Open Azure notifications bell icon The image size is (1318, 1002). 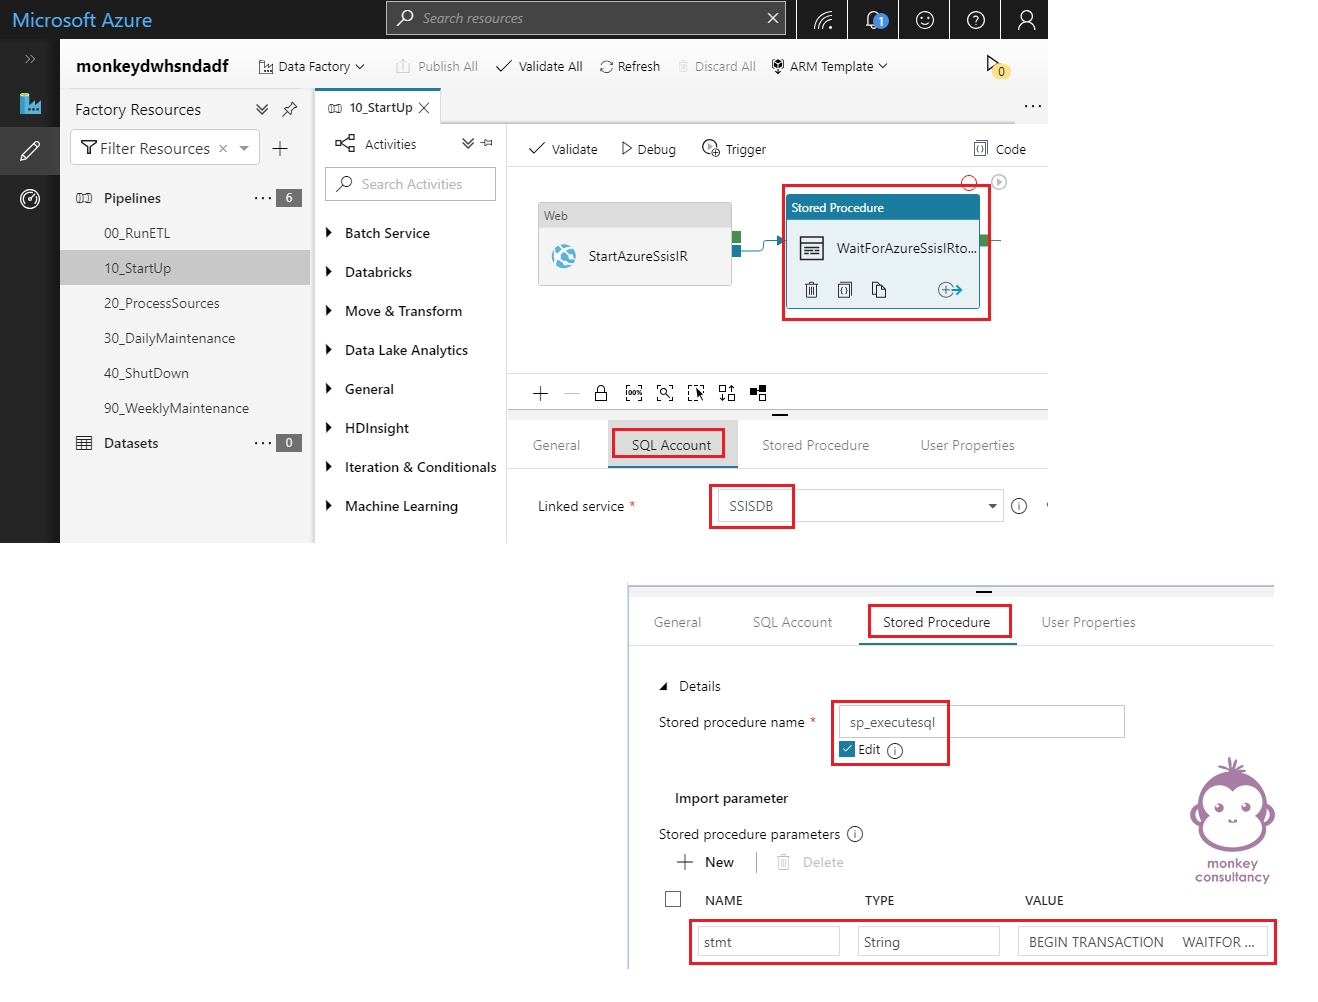875,19
